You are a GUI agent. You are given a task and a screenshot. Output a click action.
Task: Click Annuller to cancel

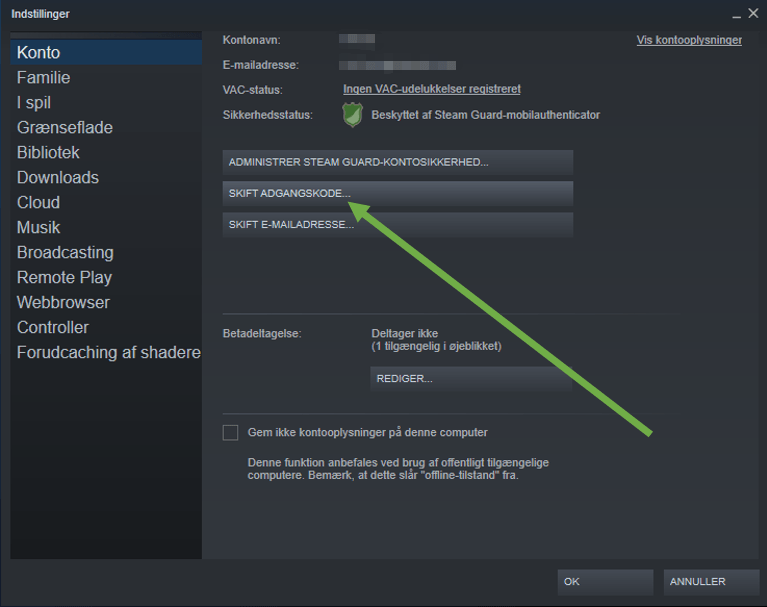711,582
